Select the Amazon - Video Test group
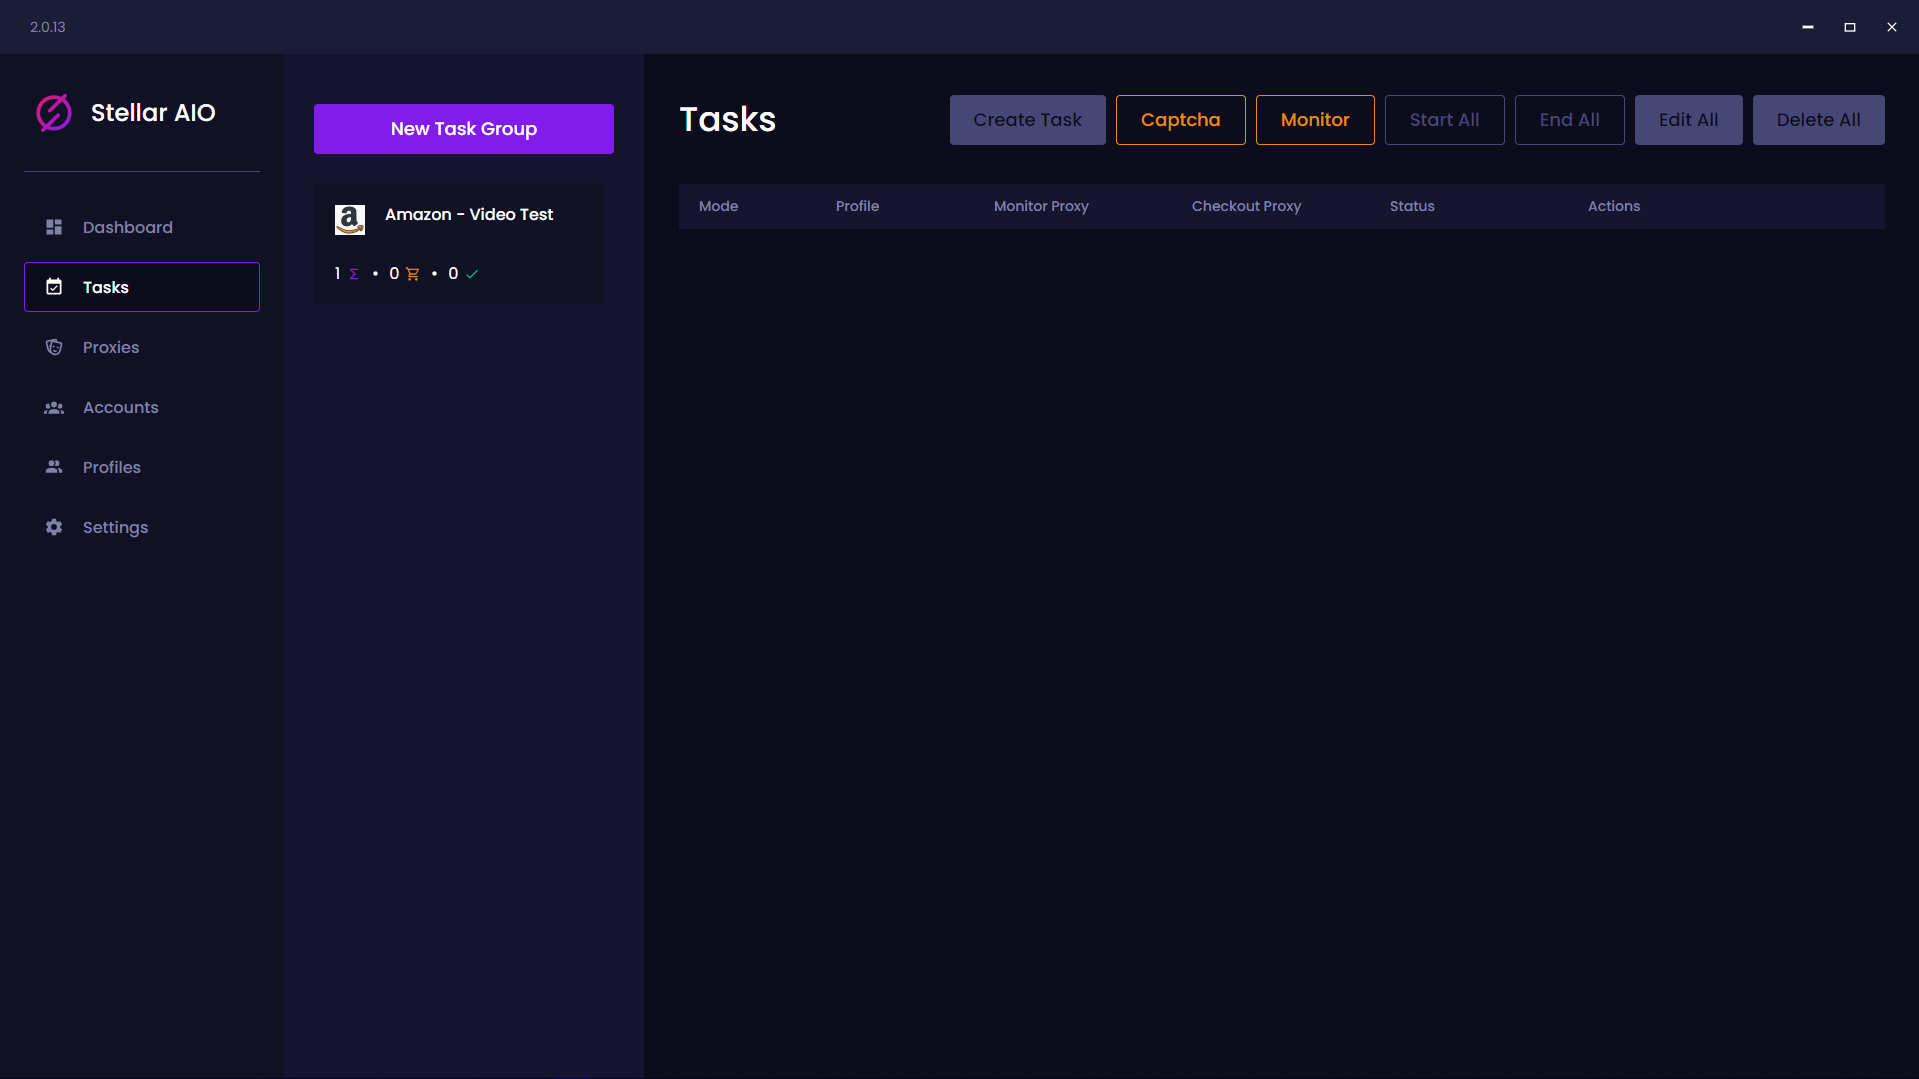1919x1079 pixels. pos(468,215)
